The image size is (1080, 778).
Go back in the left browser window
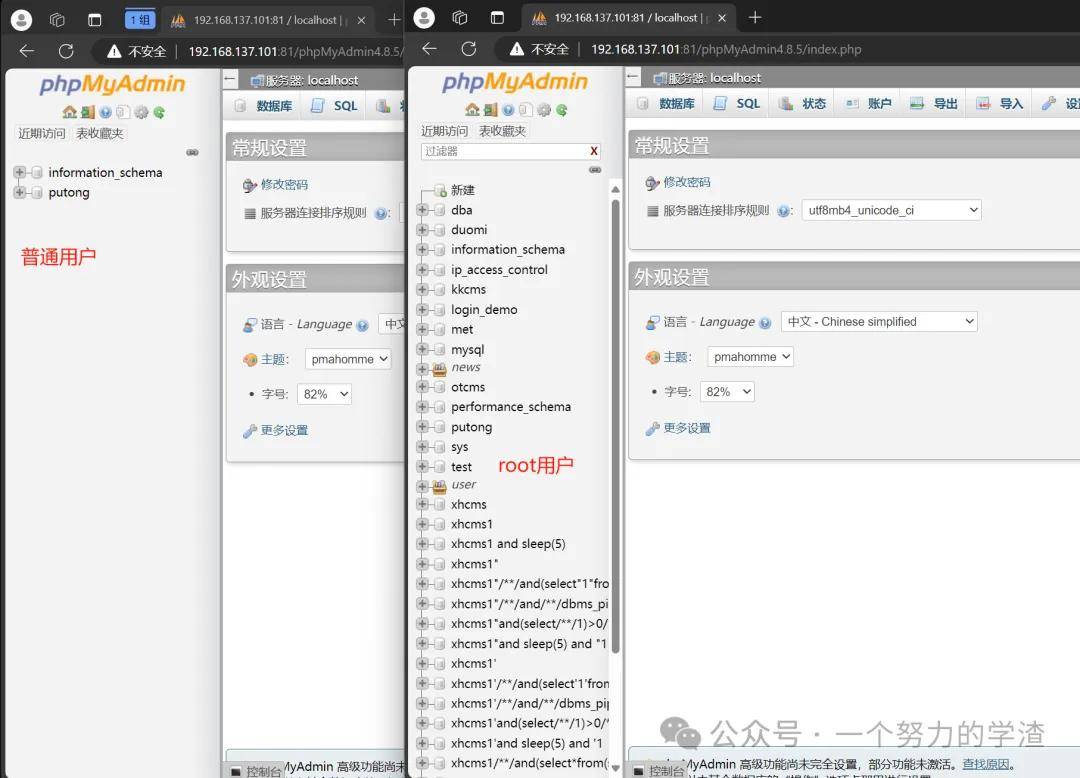[27, 51]
